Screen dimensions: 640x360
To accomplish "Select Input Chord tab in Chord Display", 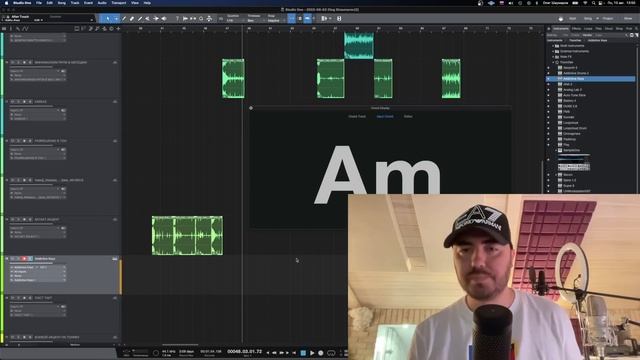I will tap(385, 117).
